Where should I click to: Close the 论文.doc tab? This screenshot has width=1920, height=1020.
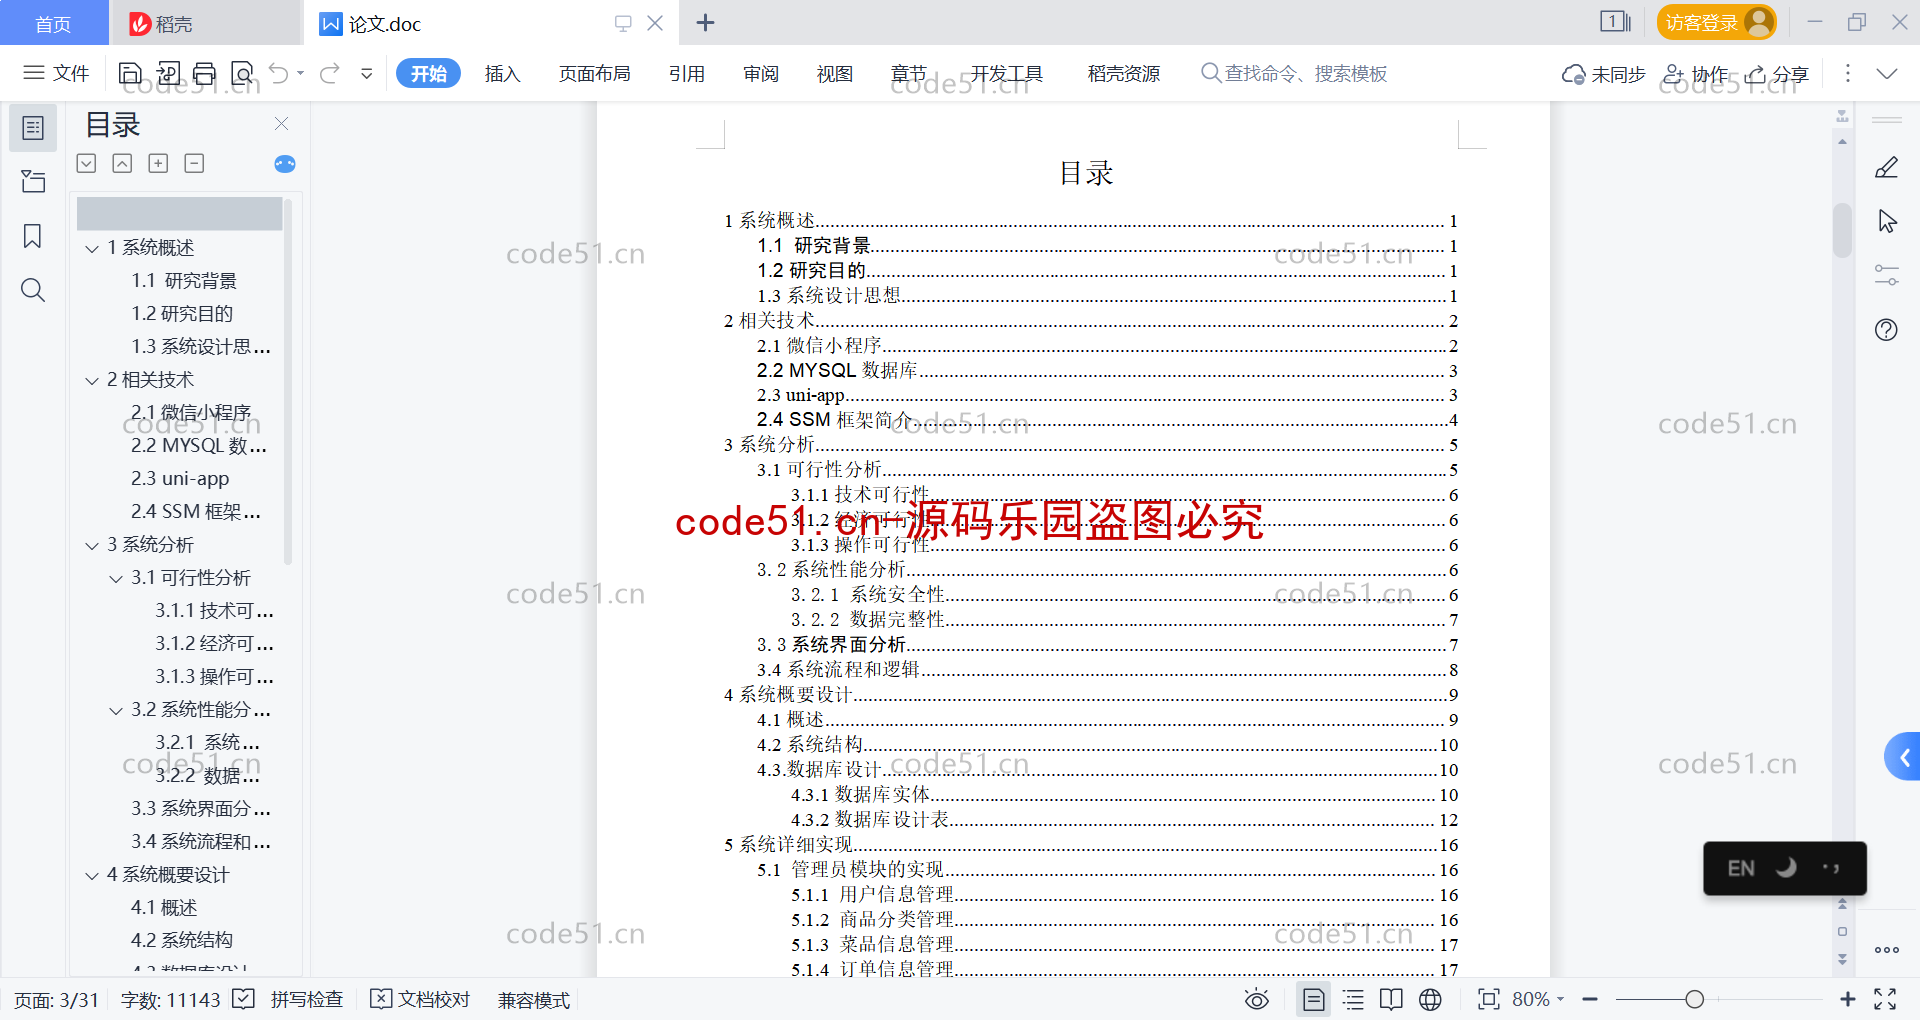point(655,22)
